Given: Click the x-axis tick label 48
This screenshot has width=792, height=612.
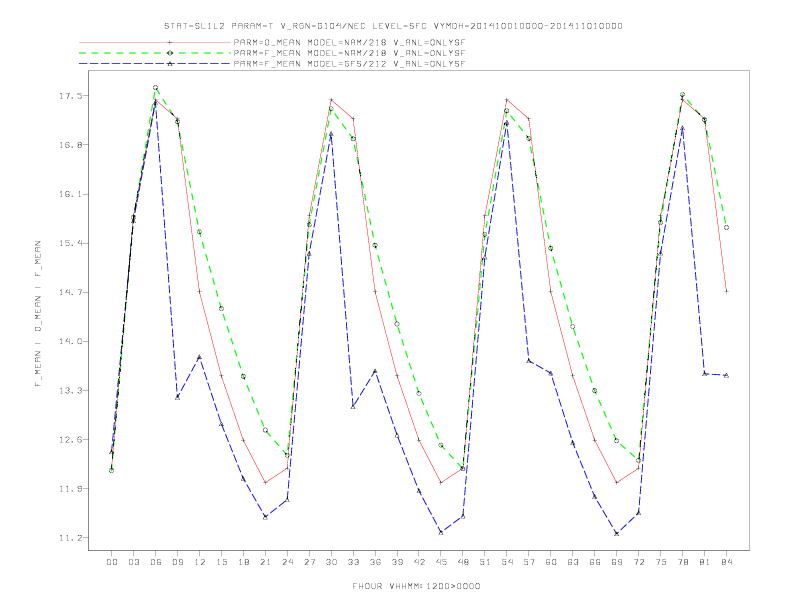Looking at the screenshot, I should click(x=463, y=562).
